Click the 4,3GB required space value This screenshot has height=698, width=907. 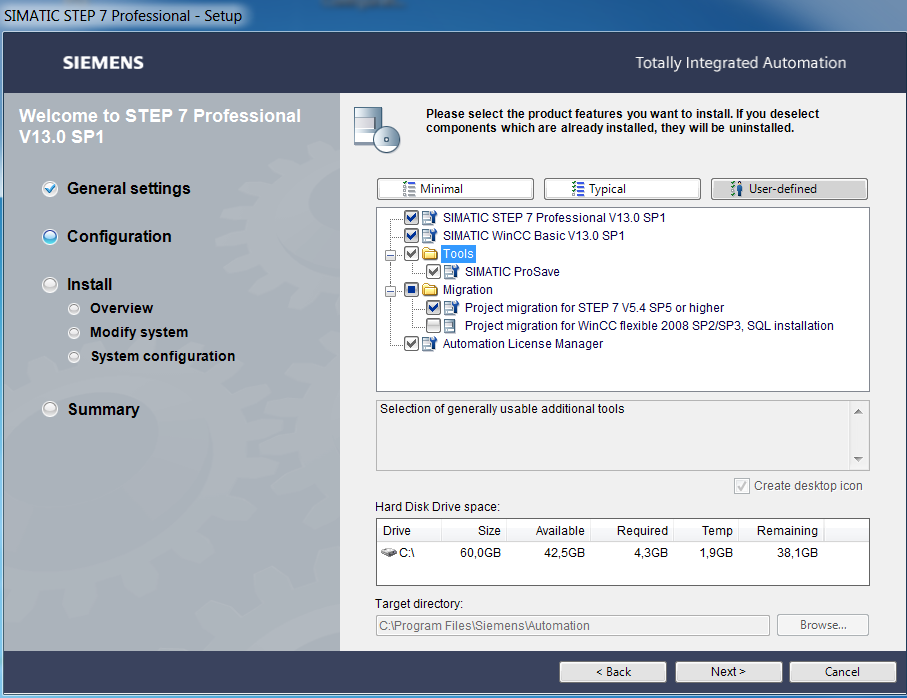(651, 553)
